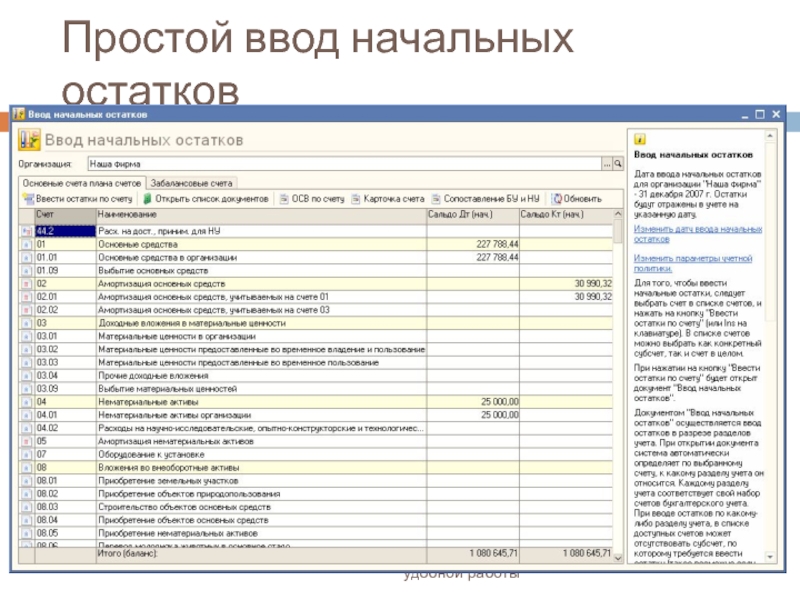Viewport: 800px width, 600px height.
Task: Open organization selection ellipsis button
Action: [607, 164]
